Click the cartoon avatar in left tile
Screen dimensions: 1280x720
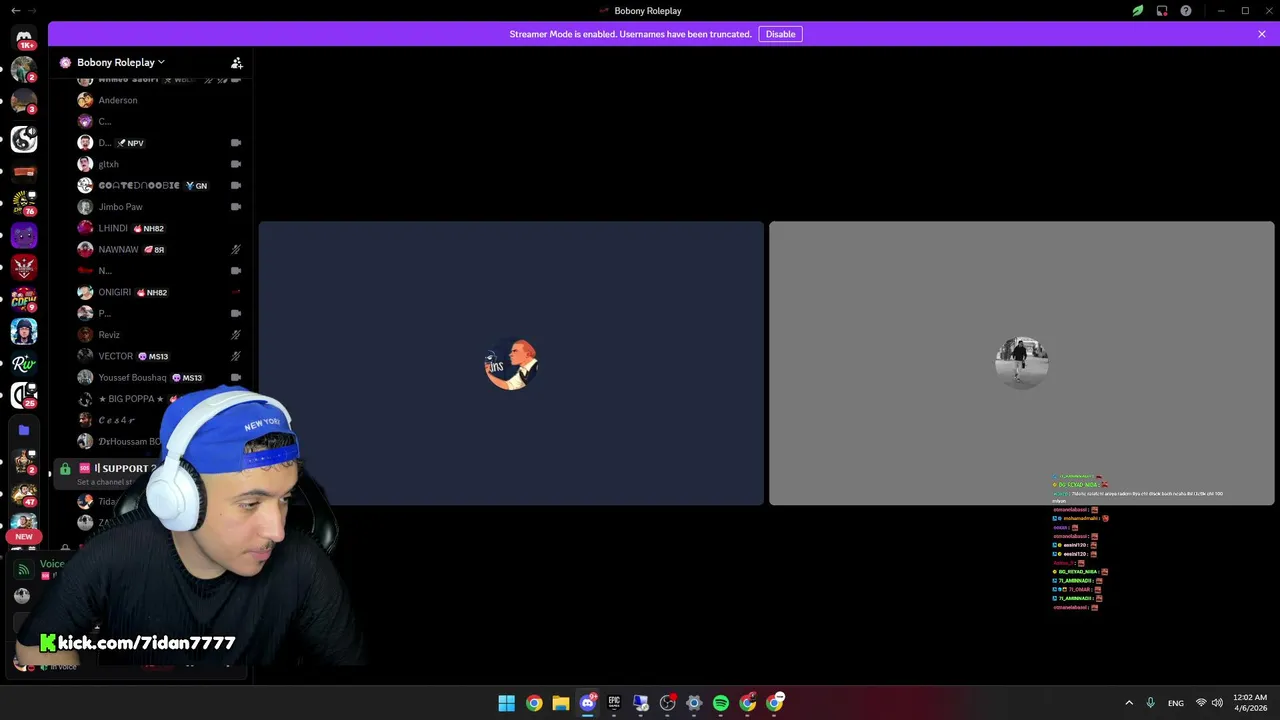click(x=511, y=364)
